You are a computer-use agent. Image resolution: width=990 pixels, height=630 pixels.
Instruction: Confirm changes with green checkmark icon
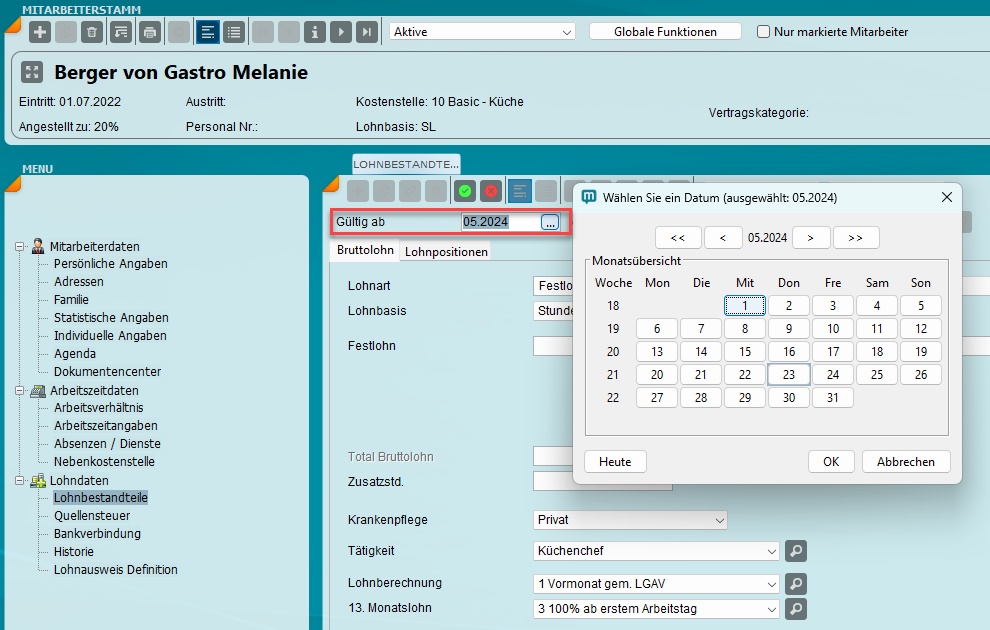coord(465,190)
